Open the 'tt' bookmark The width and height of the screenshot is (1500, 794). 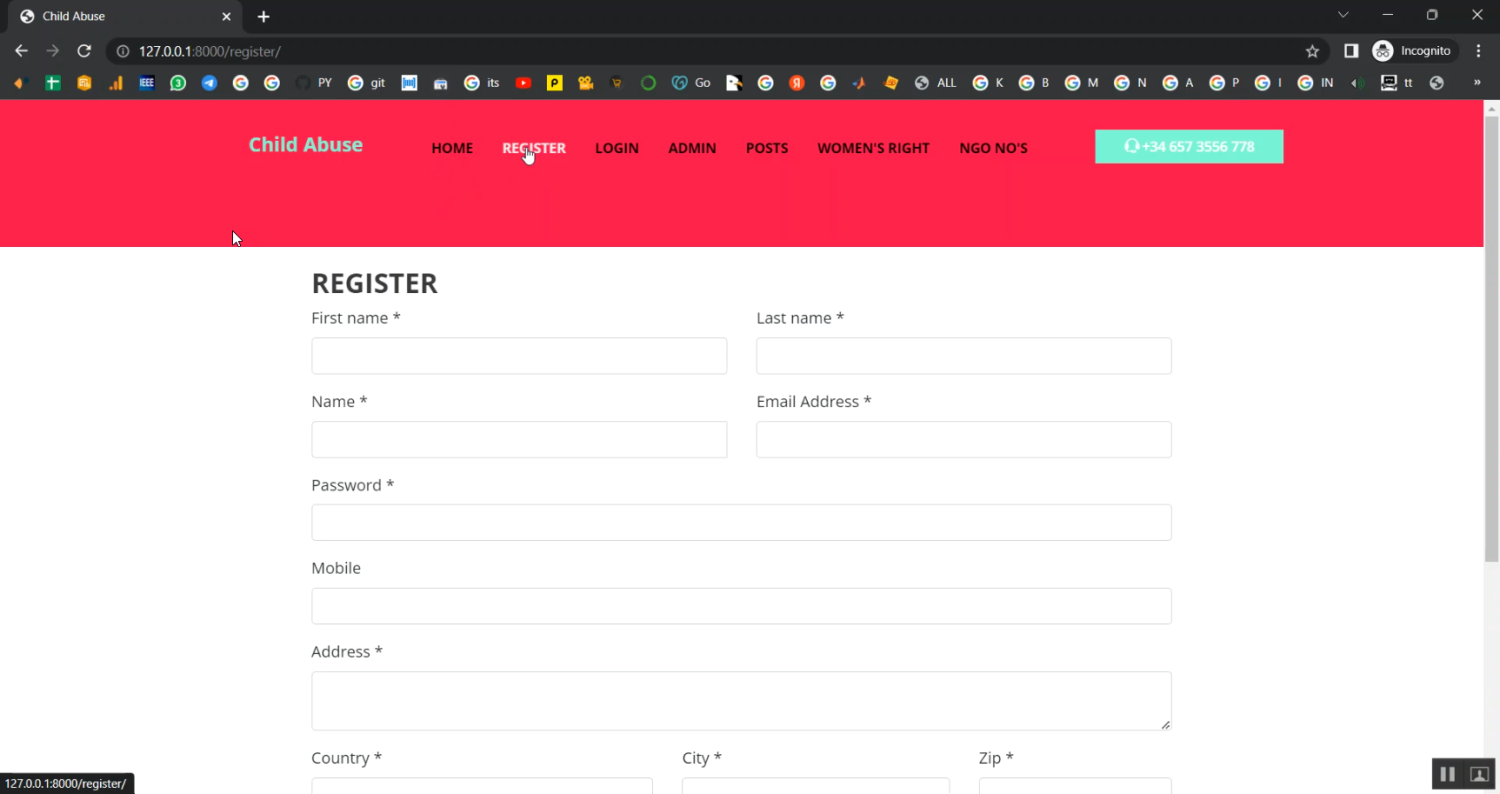coord(1397,83)
